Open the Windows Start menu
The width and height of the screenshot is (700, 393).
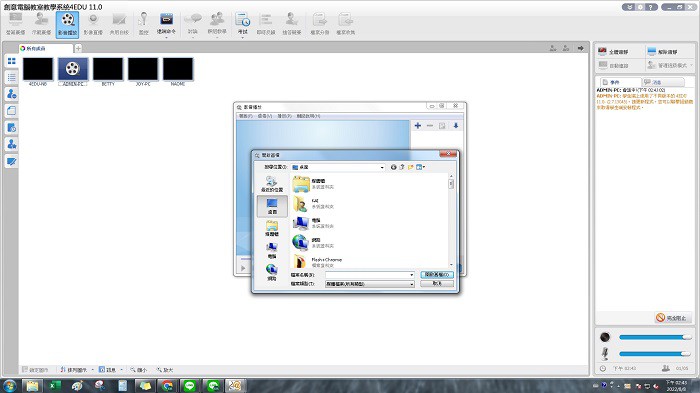coord(9,385)
